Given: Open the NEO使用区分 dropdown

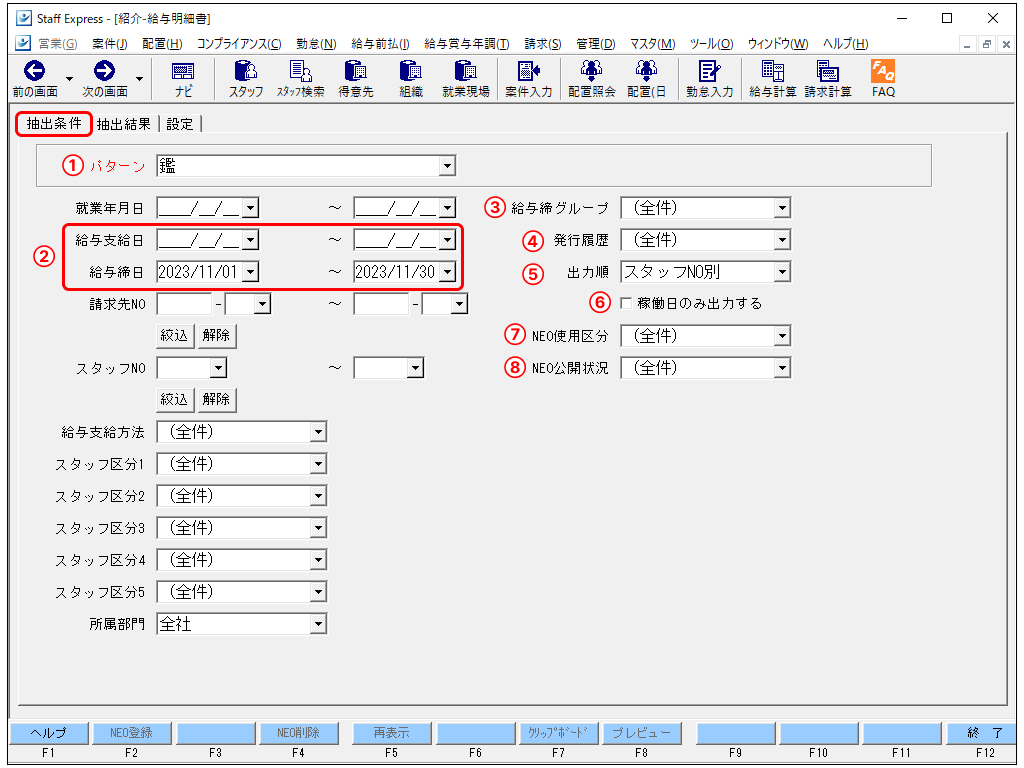Looking at the screenshot, I should (x=782, y=336).
